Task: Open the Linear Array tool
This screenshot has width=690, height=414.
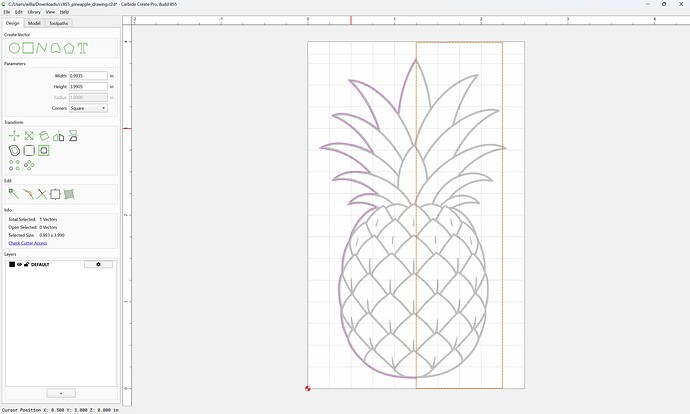Action: coord(15,165)
